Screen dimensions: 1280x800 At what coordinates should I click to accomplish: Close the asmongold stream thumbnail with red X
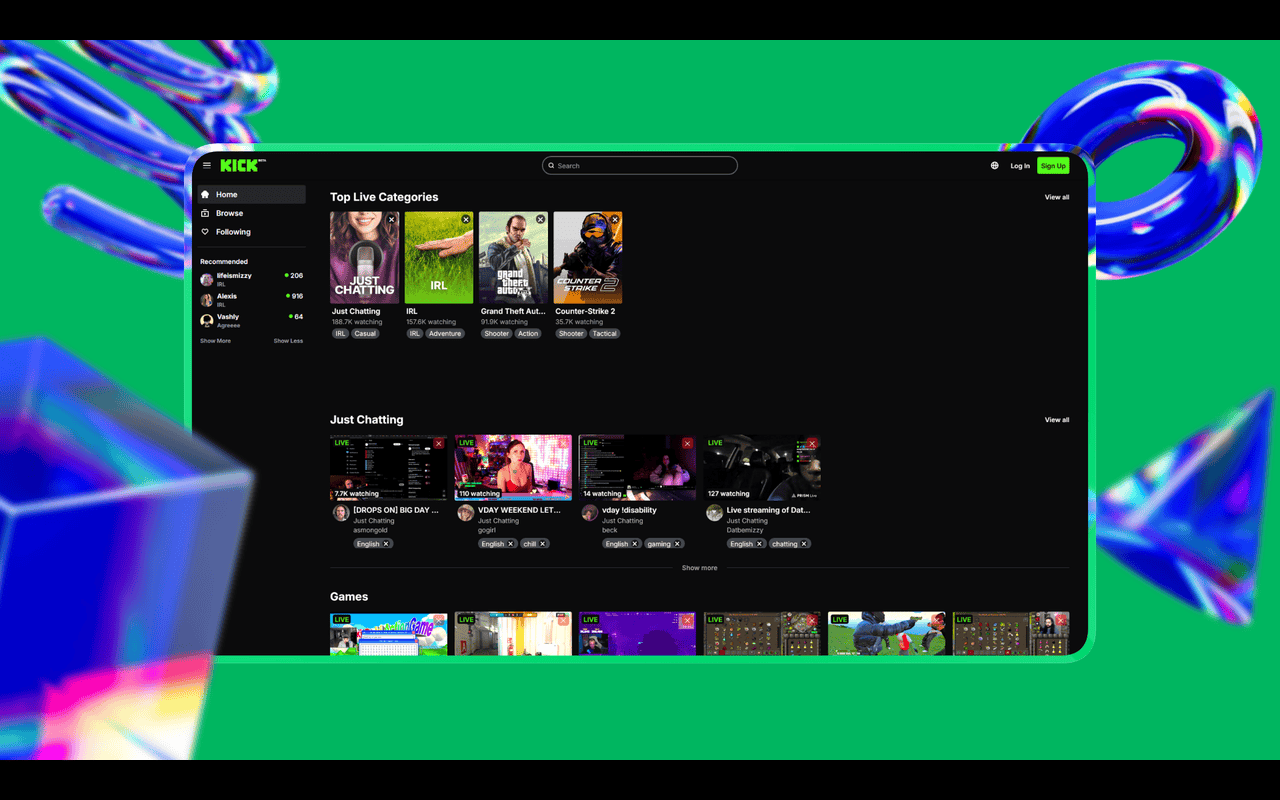coord(439,443)
